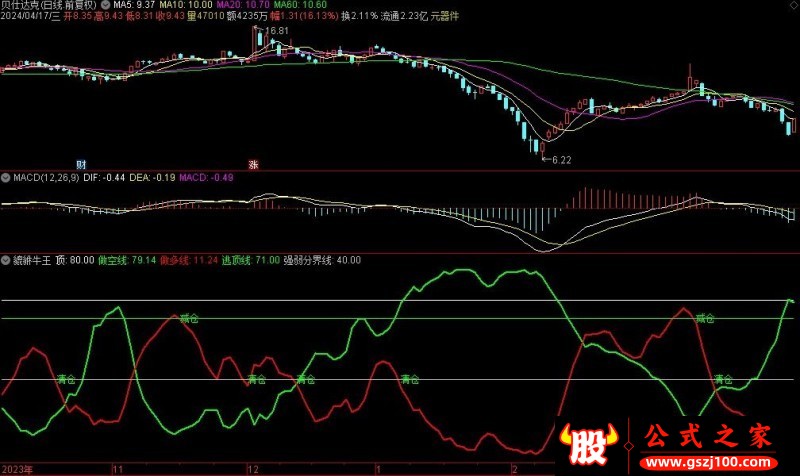Click the 12 month axis label
The width and height of the screenshot is (800, 476).
point(253,469)
